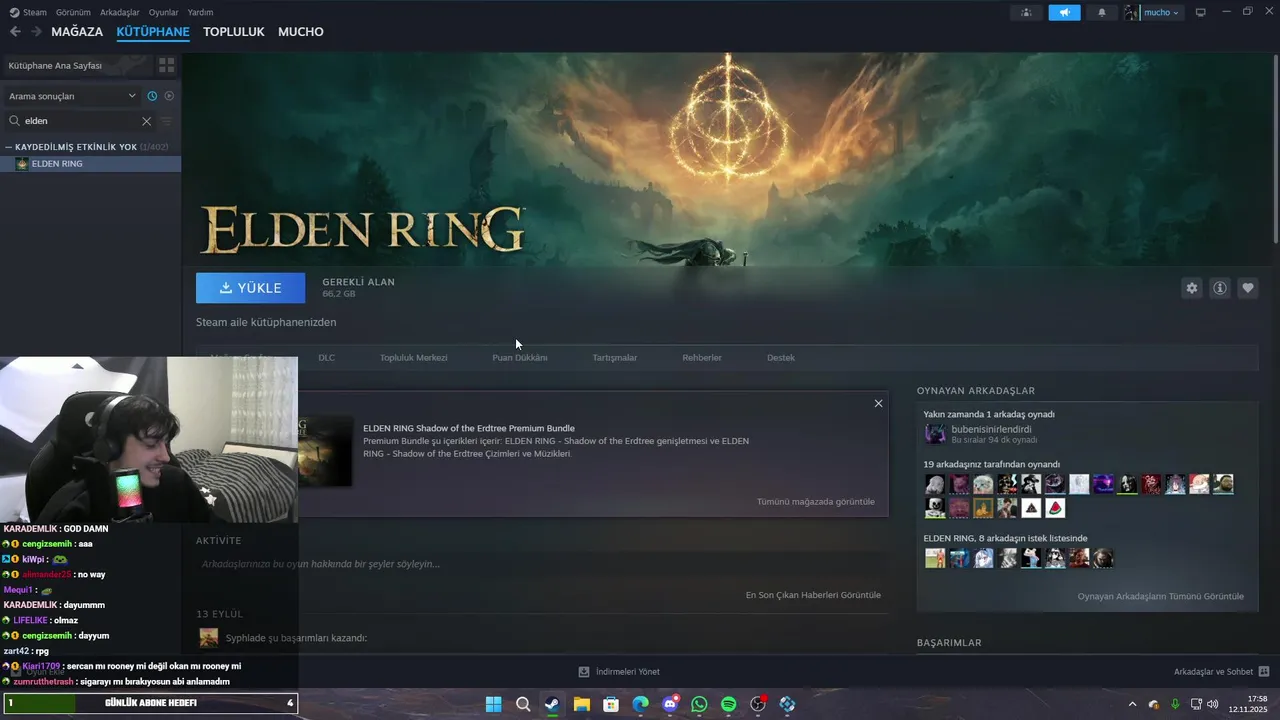
Task: Switch to Big Picture mode monitor icon
Action: [1201, 12]
